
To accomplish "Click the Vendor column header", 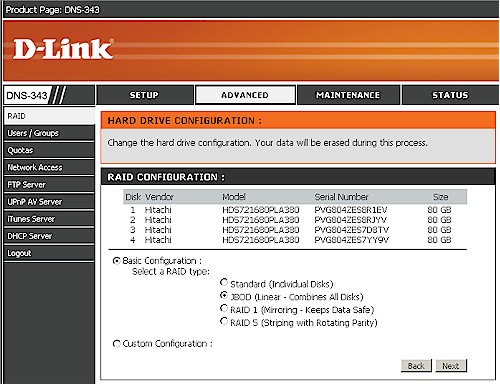I will (159, 197).
